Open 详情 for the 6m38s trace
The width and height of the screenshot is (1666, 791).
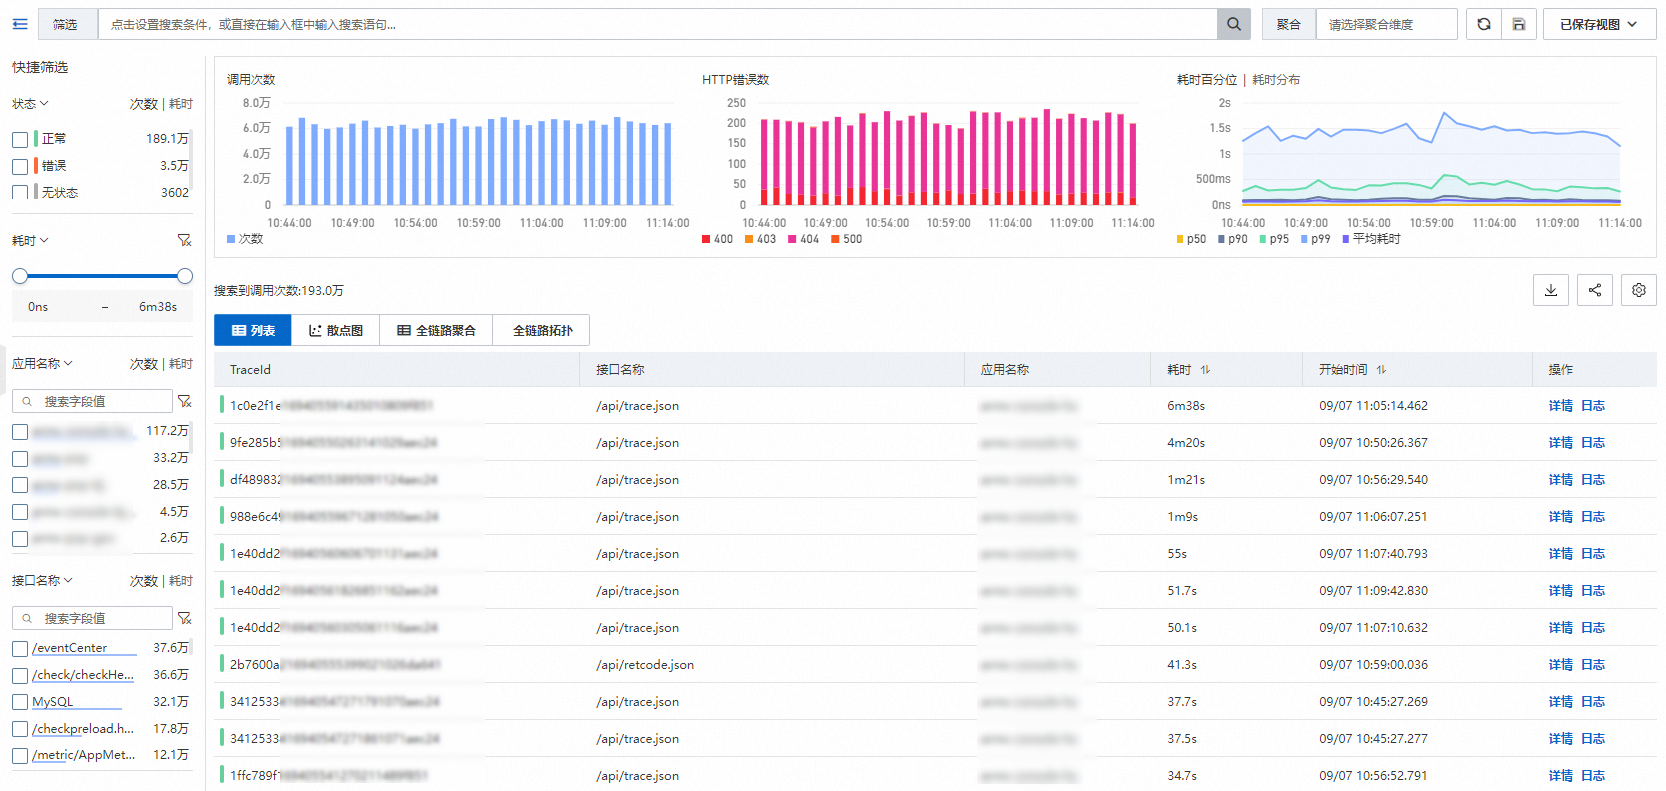click(1560, 406)
